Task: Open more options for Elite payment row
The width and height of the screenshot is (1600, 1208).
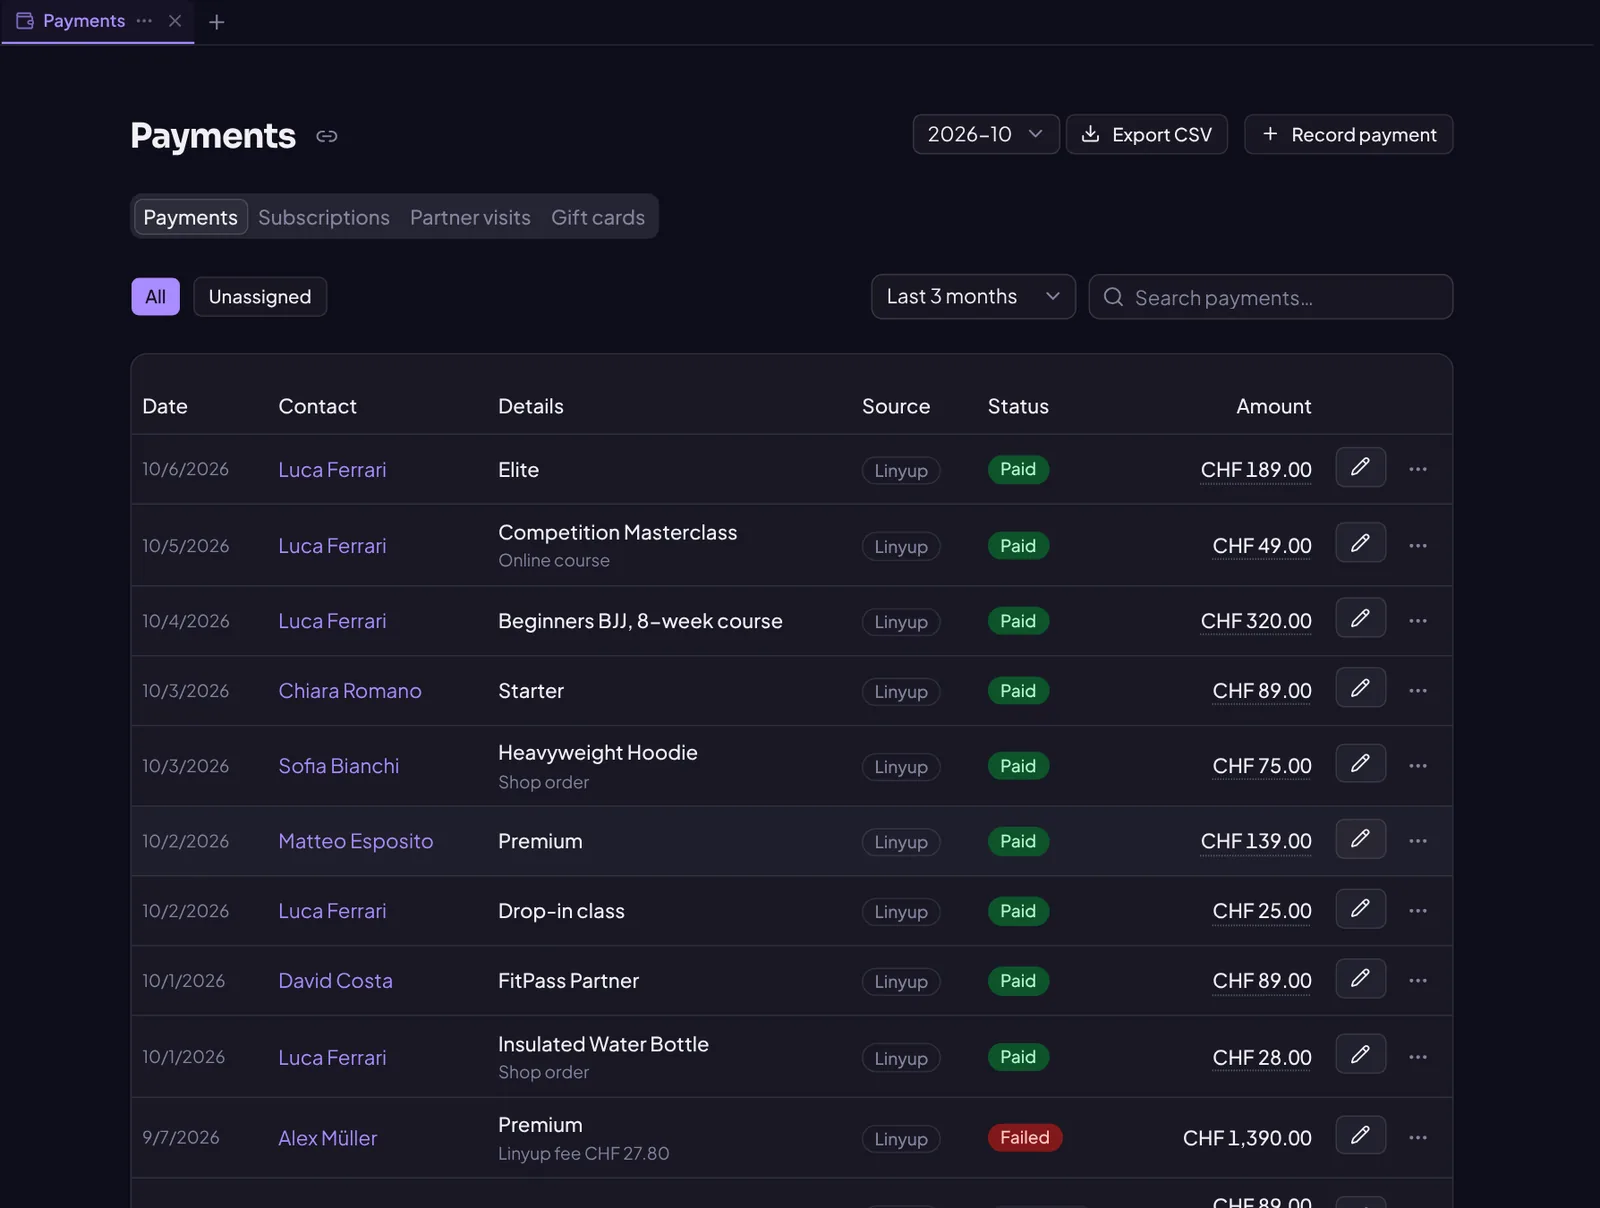Action: pyautogui.click(x=1418, y=469)
